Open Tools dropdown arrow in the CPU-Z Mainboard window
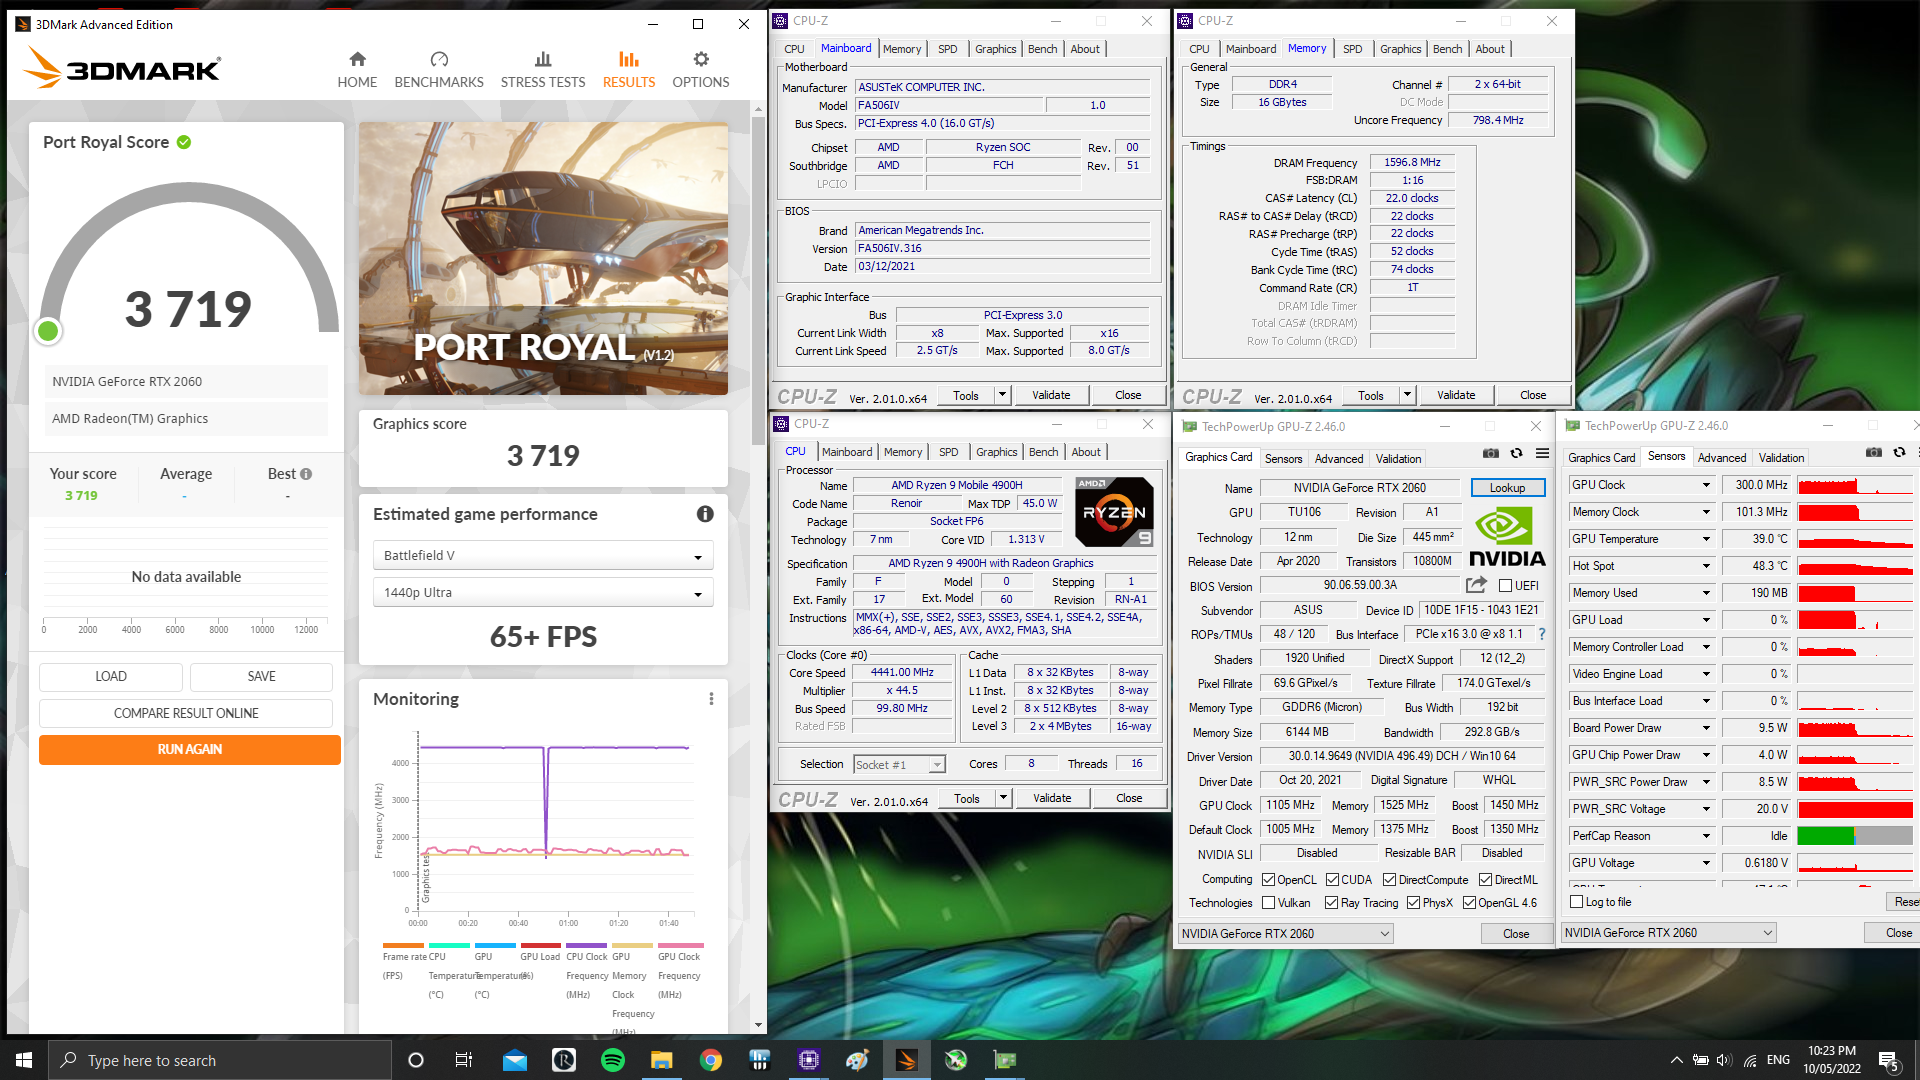Image resolution: width=1920 pixels, height=1080 pixels. [1002, 395]
